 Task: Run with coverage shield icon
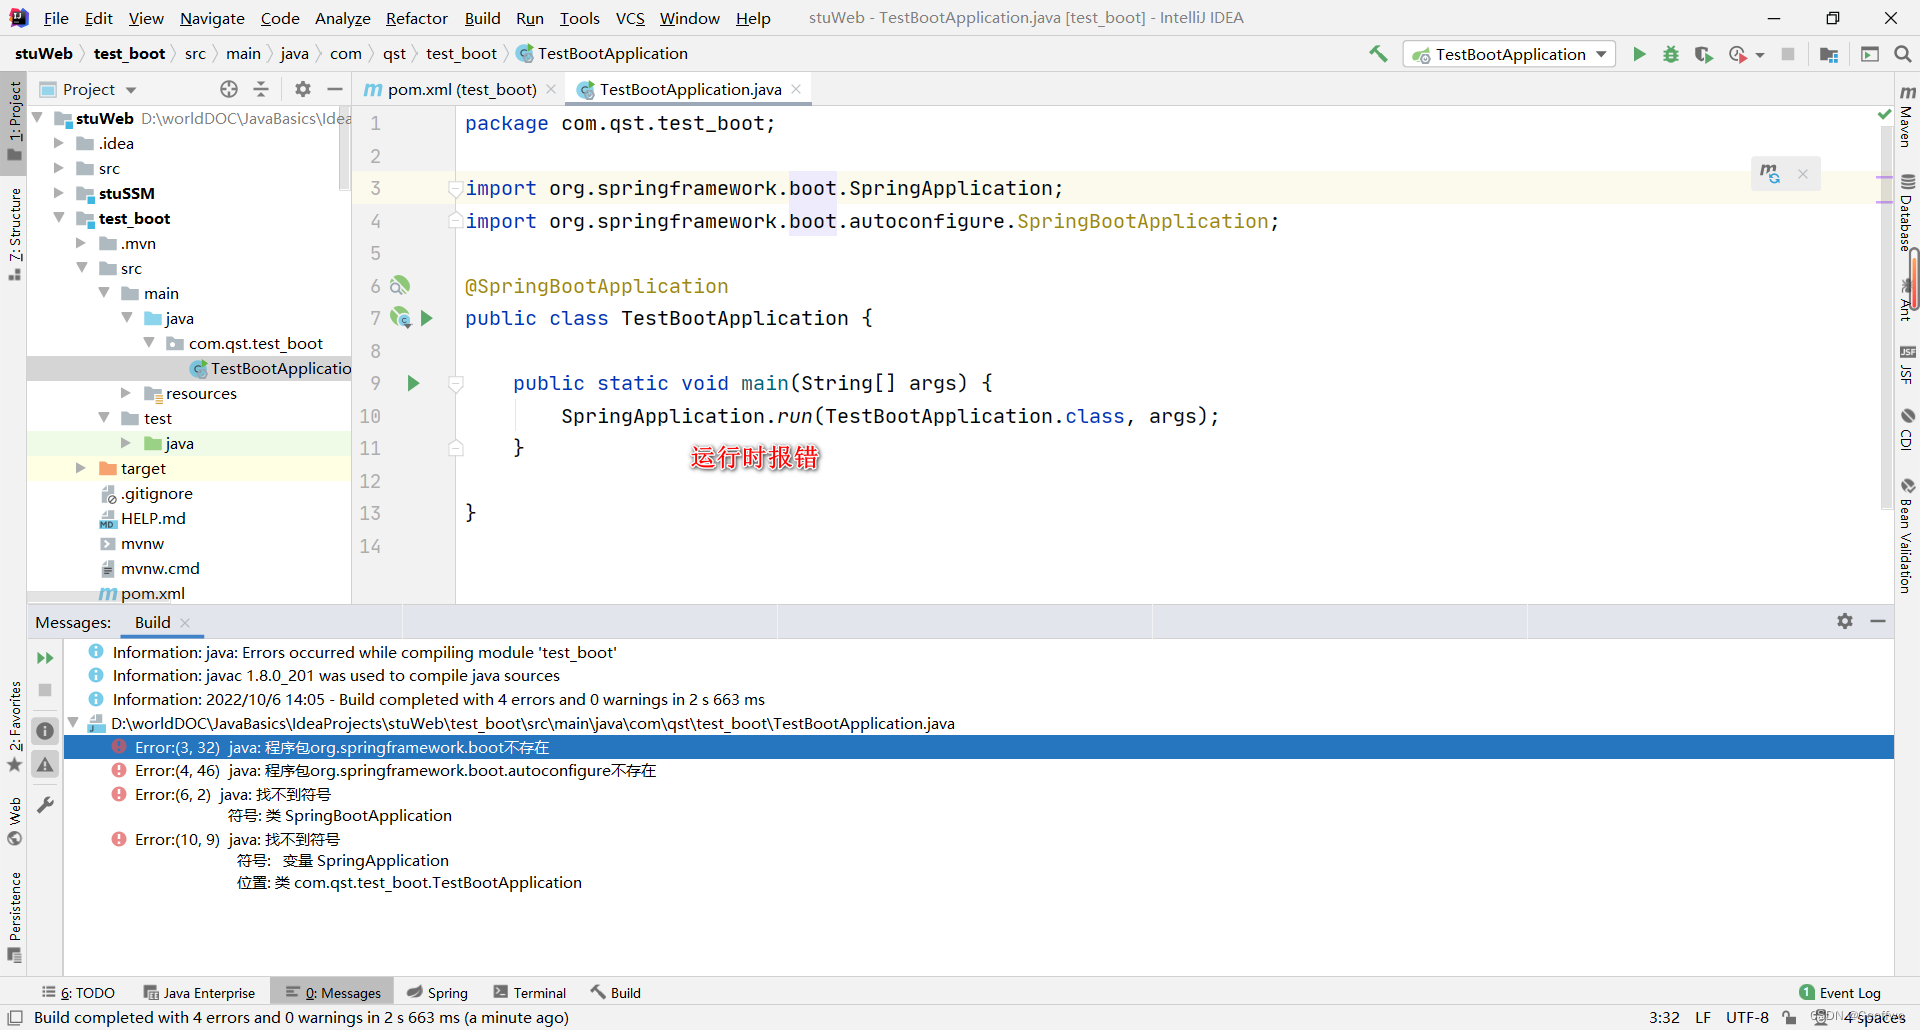click(x=1704, y=54)
